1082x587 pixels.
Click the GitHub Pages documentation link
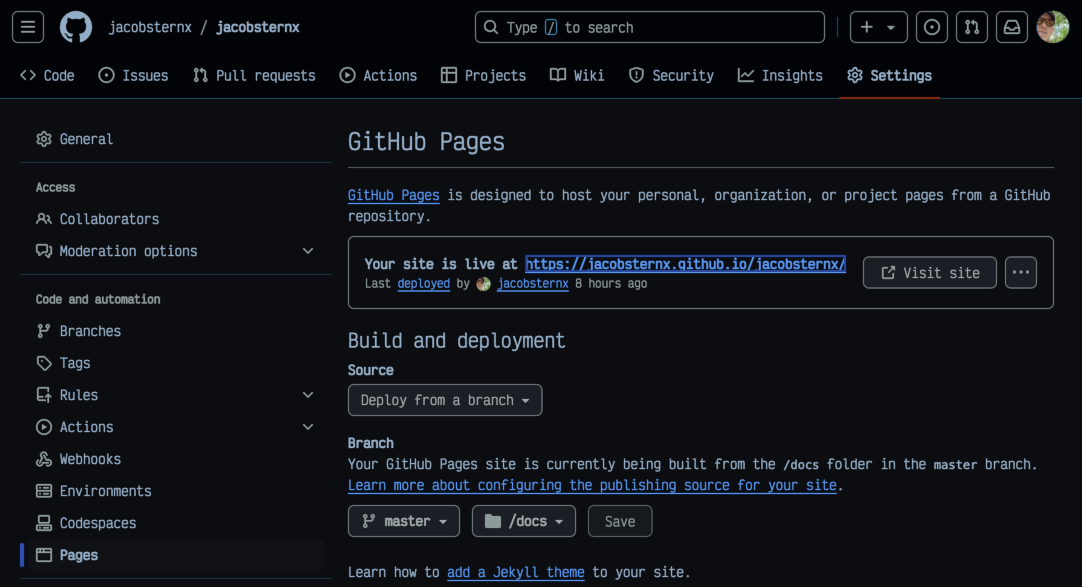coord(393,195)
